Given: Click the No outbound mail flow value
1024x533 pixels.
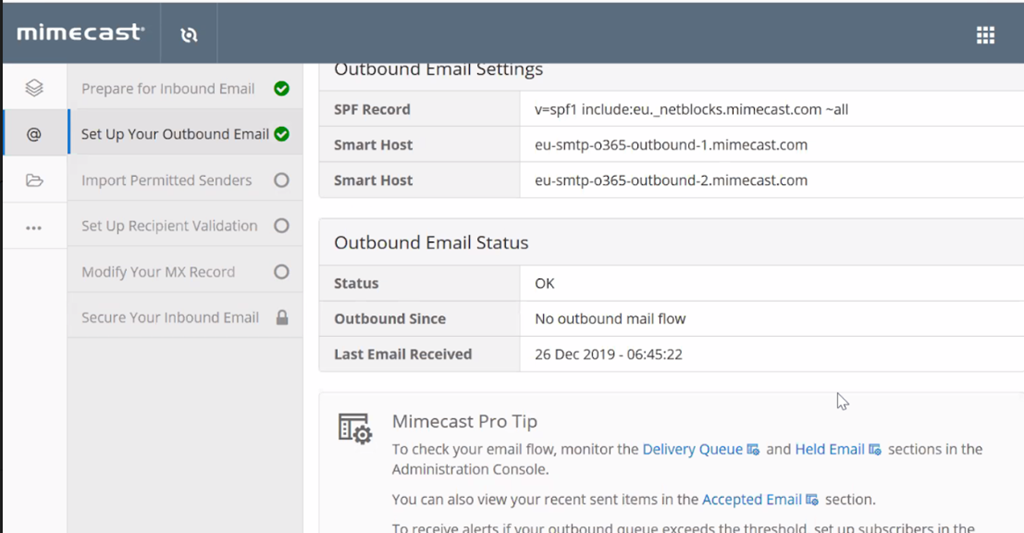Looking at the screenshot, I should pos(610,319).
